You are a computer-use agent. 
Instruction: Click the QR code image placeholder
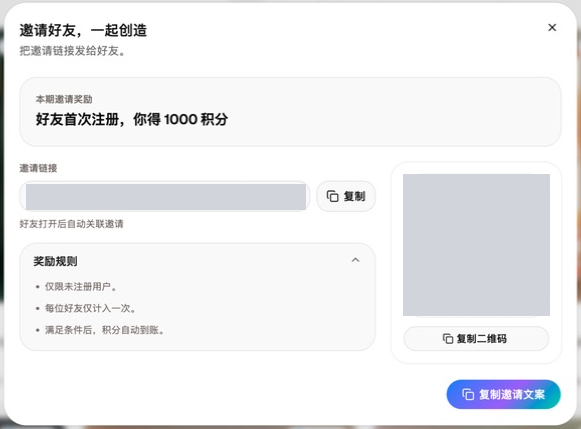[476, 245]
